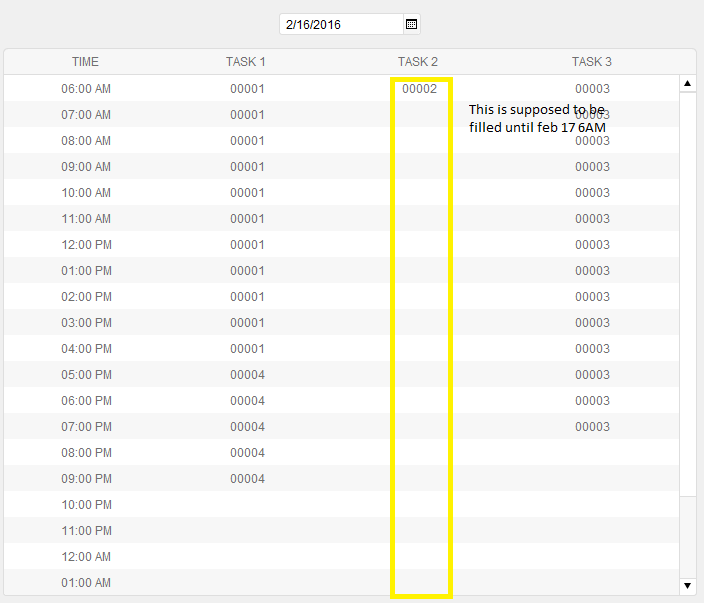Screen dimensions: 704x603
Task: Click the 06:00 AM time cell
Action: pos(86,89)
